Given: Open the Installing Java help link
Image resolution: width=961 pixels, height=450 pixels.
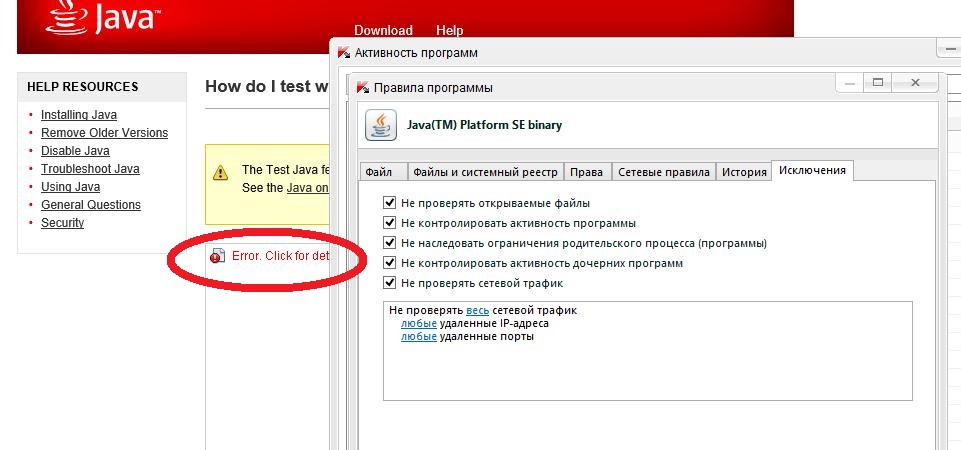Looking at the screenshot, I should tap(78, 115).
